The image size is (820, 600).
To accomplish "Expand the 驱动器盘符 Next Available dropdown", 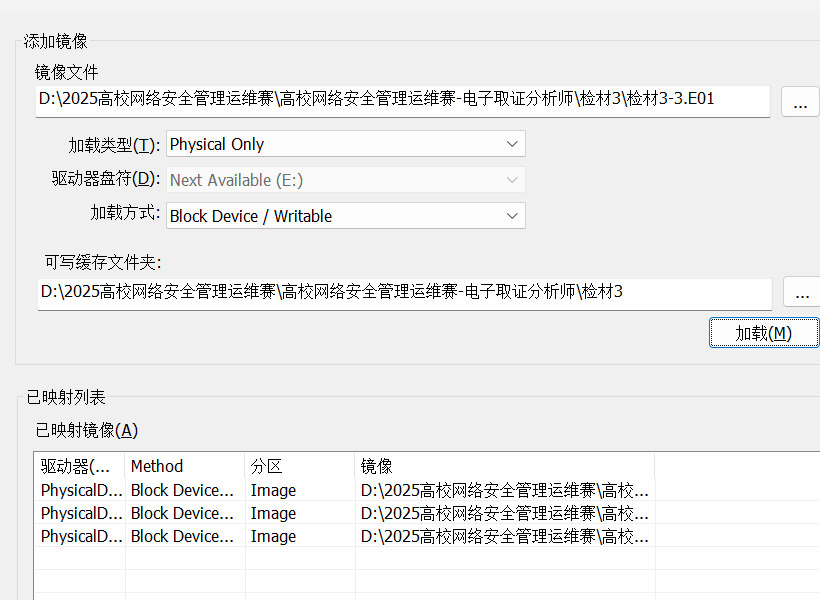I will coord(346,180).
